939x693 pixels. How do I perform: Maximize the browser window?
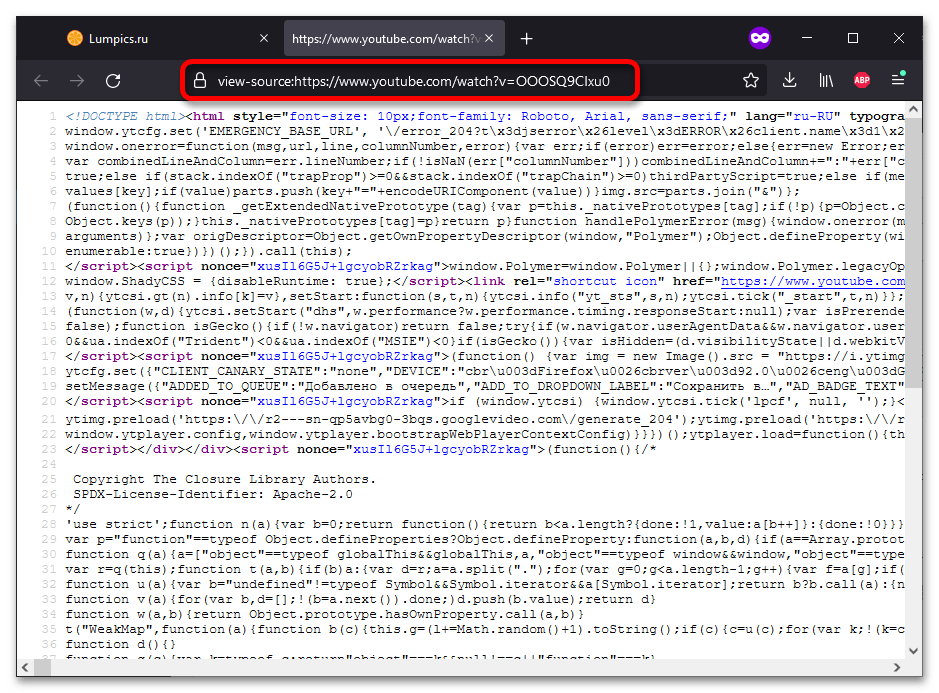tap(853, 38)
